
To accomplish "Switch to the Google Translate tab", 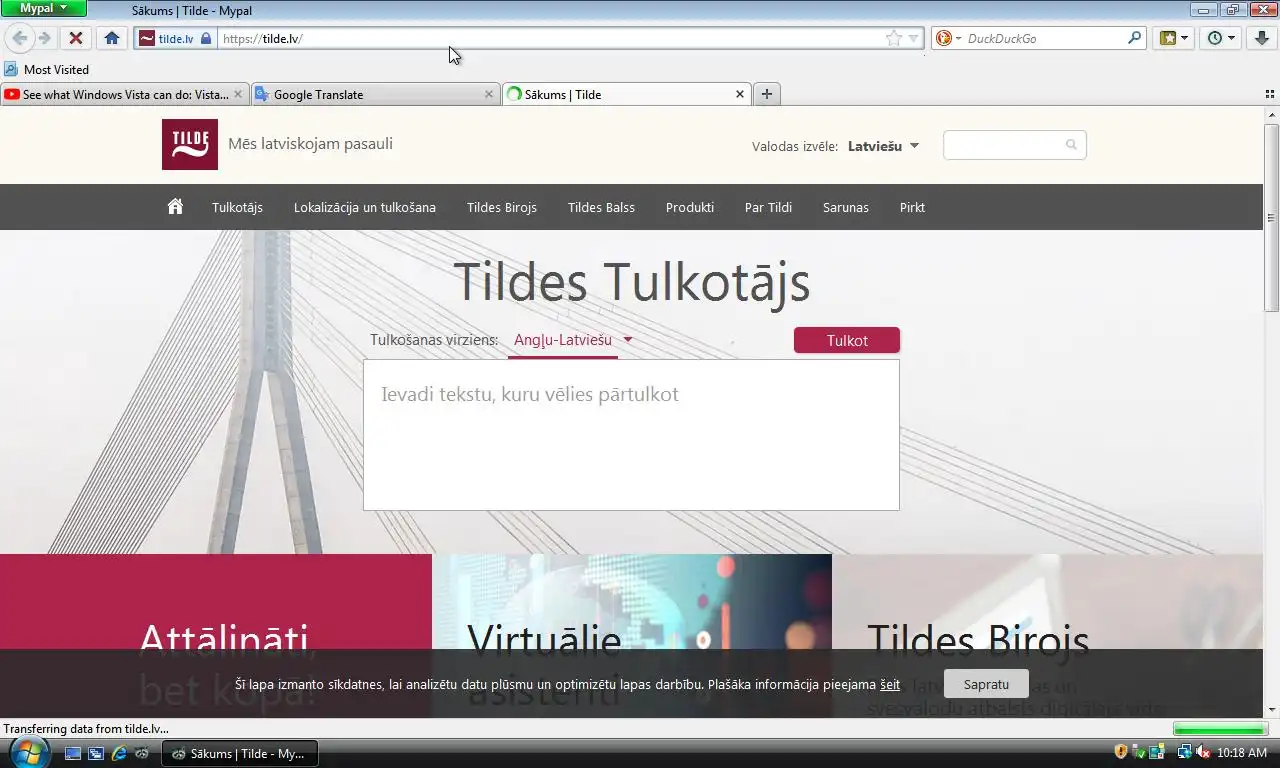I will [374, 94].
